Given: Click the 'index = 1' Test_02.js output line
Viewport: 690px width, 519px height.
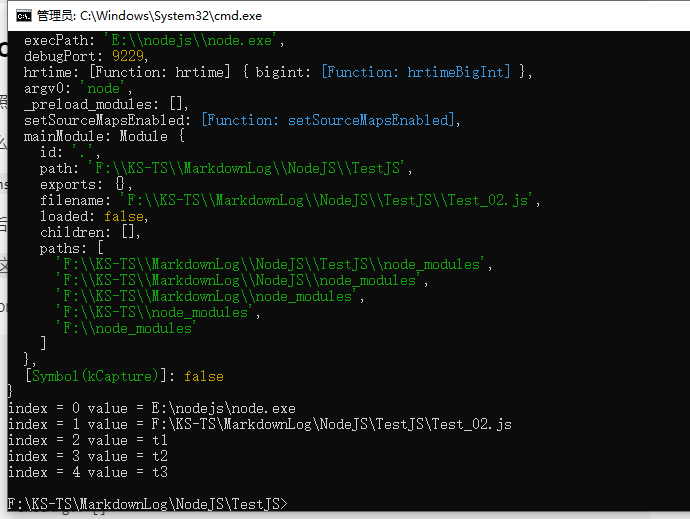Looking at the screenshot, I should [259, 424].
